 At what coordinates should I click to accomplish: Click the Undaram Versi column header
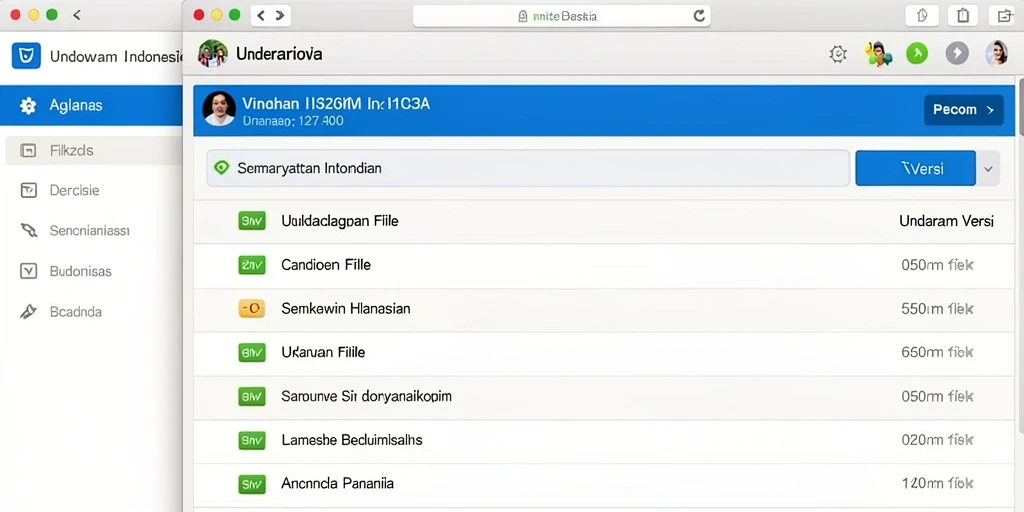click(x=946, y=221)
